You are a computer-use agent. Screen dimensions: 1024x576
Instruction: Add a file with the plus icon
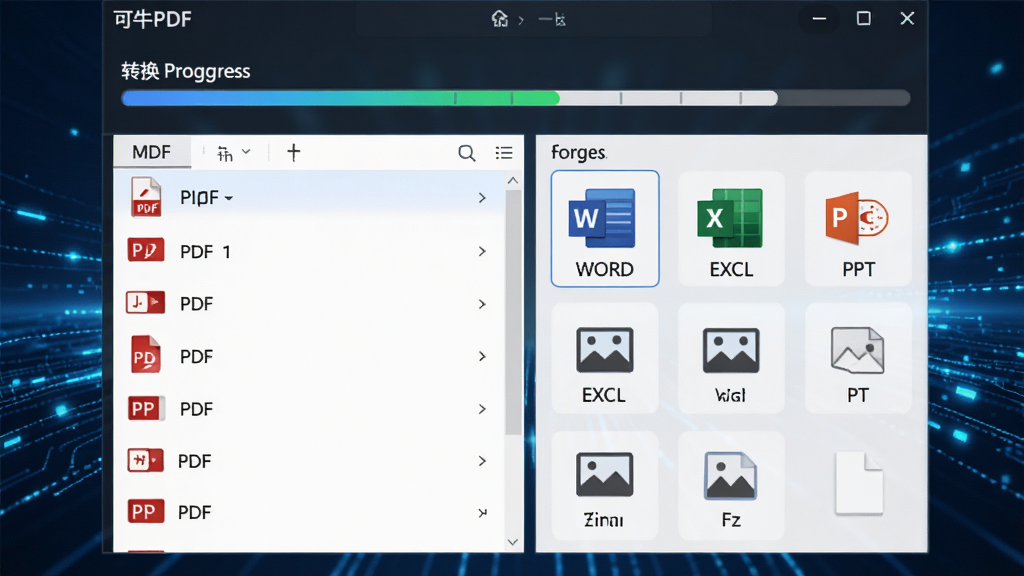coord(294,152)
